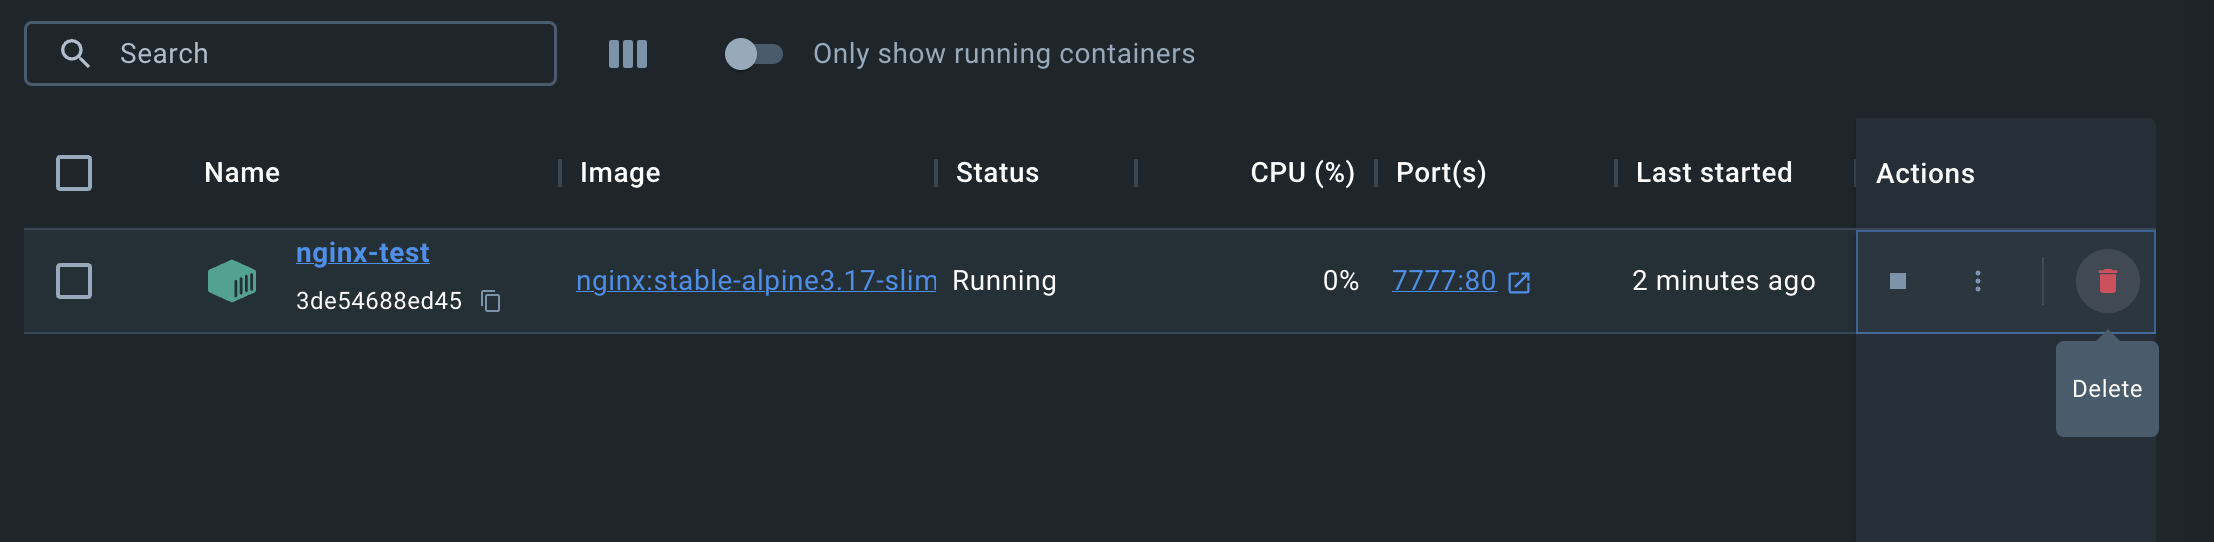Viewport: 2214px width, 542px height.
Task: Sort by the Status column header
Action: coord(997,173)
